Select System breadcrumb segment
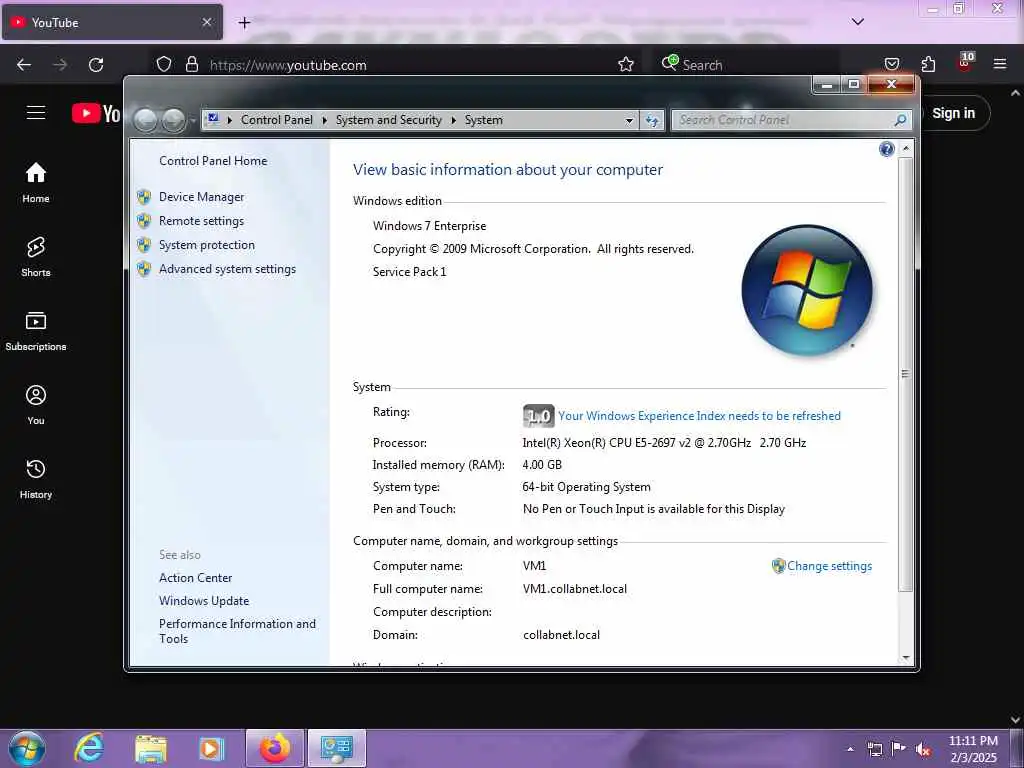This screenshot has height=768, width=1024. (x=484, y=120)
